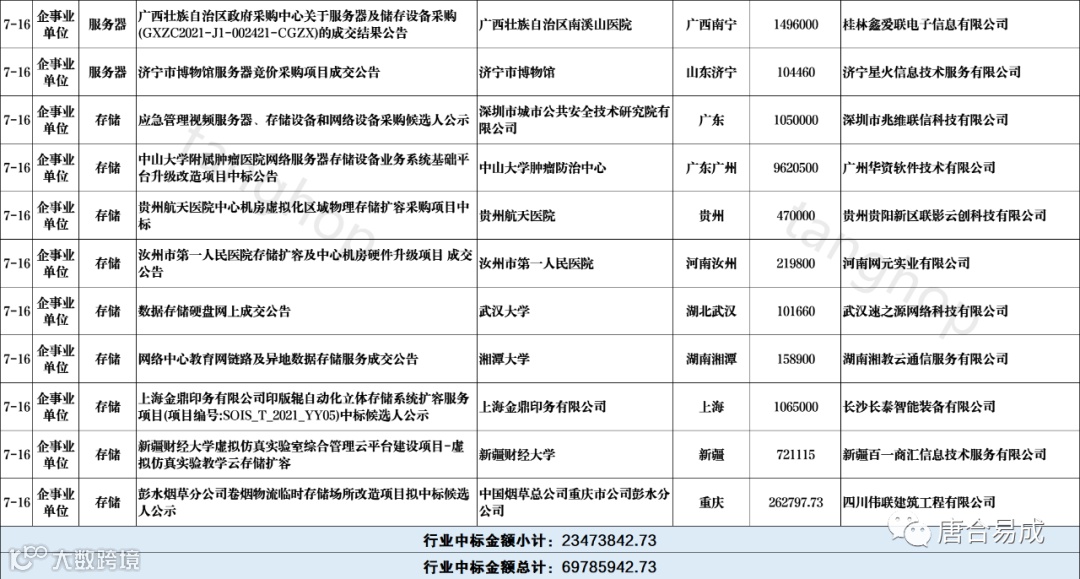Click amount cell 9620500
The image size is (1080, 579).
click(x=796, y=168)
